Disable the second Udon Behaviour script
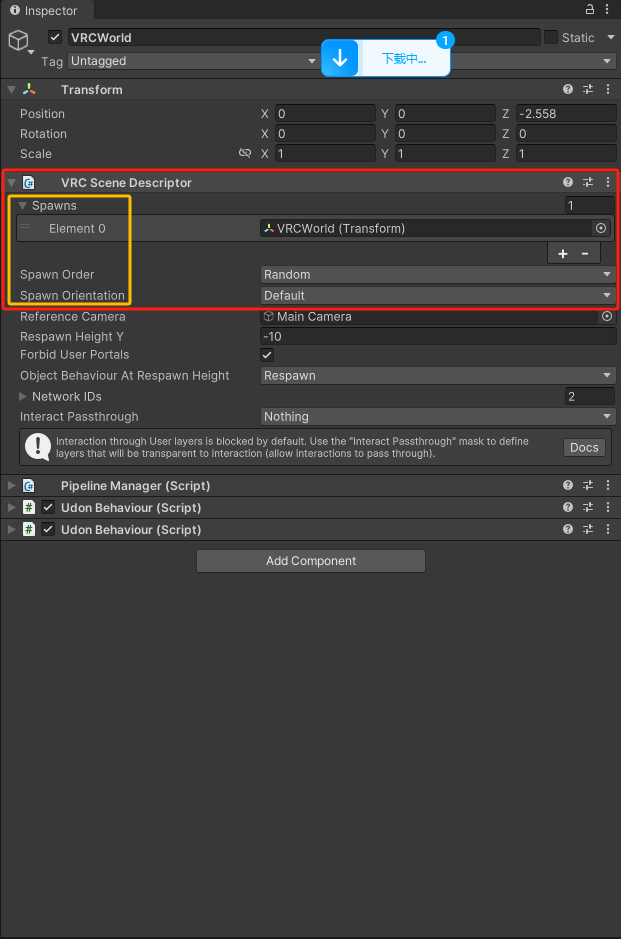Viewport: 621px width, 939px height. [x=48, y=529]
